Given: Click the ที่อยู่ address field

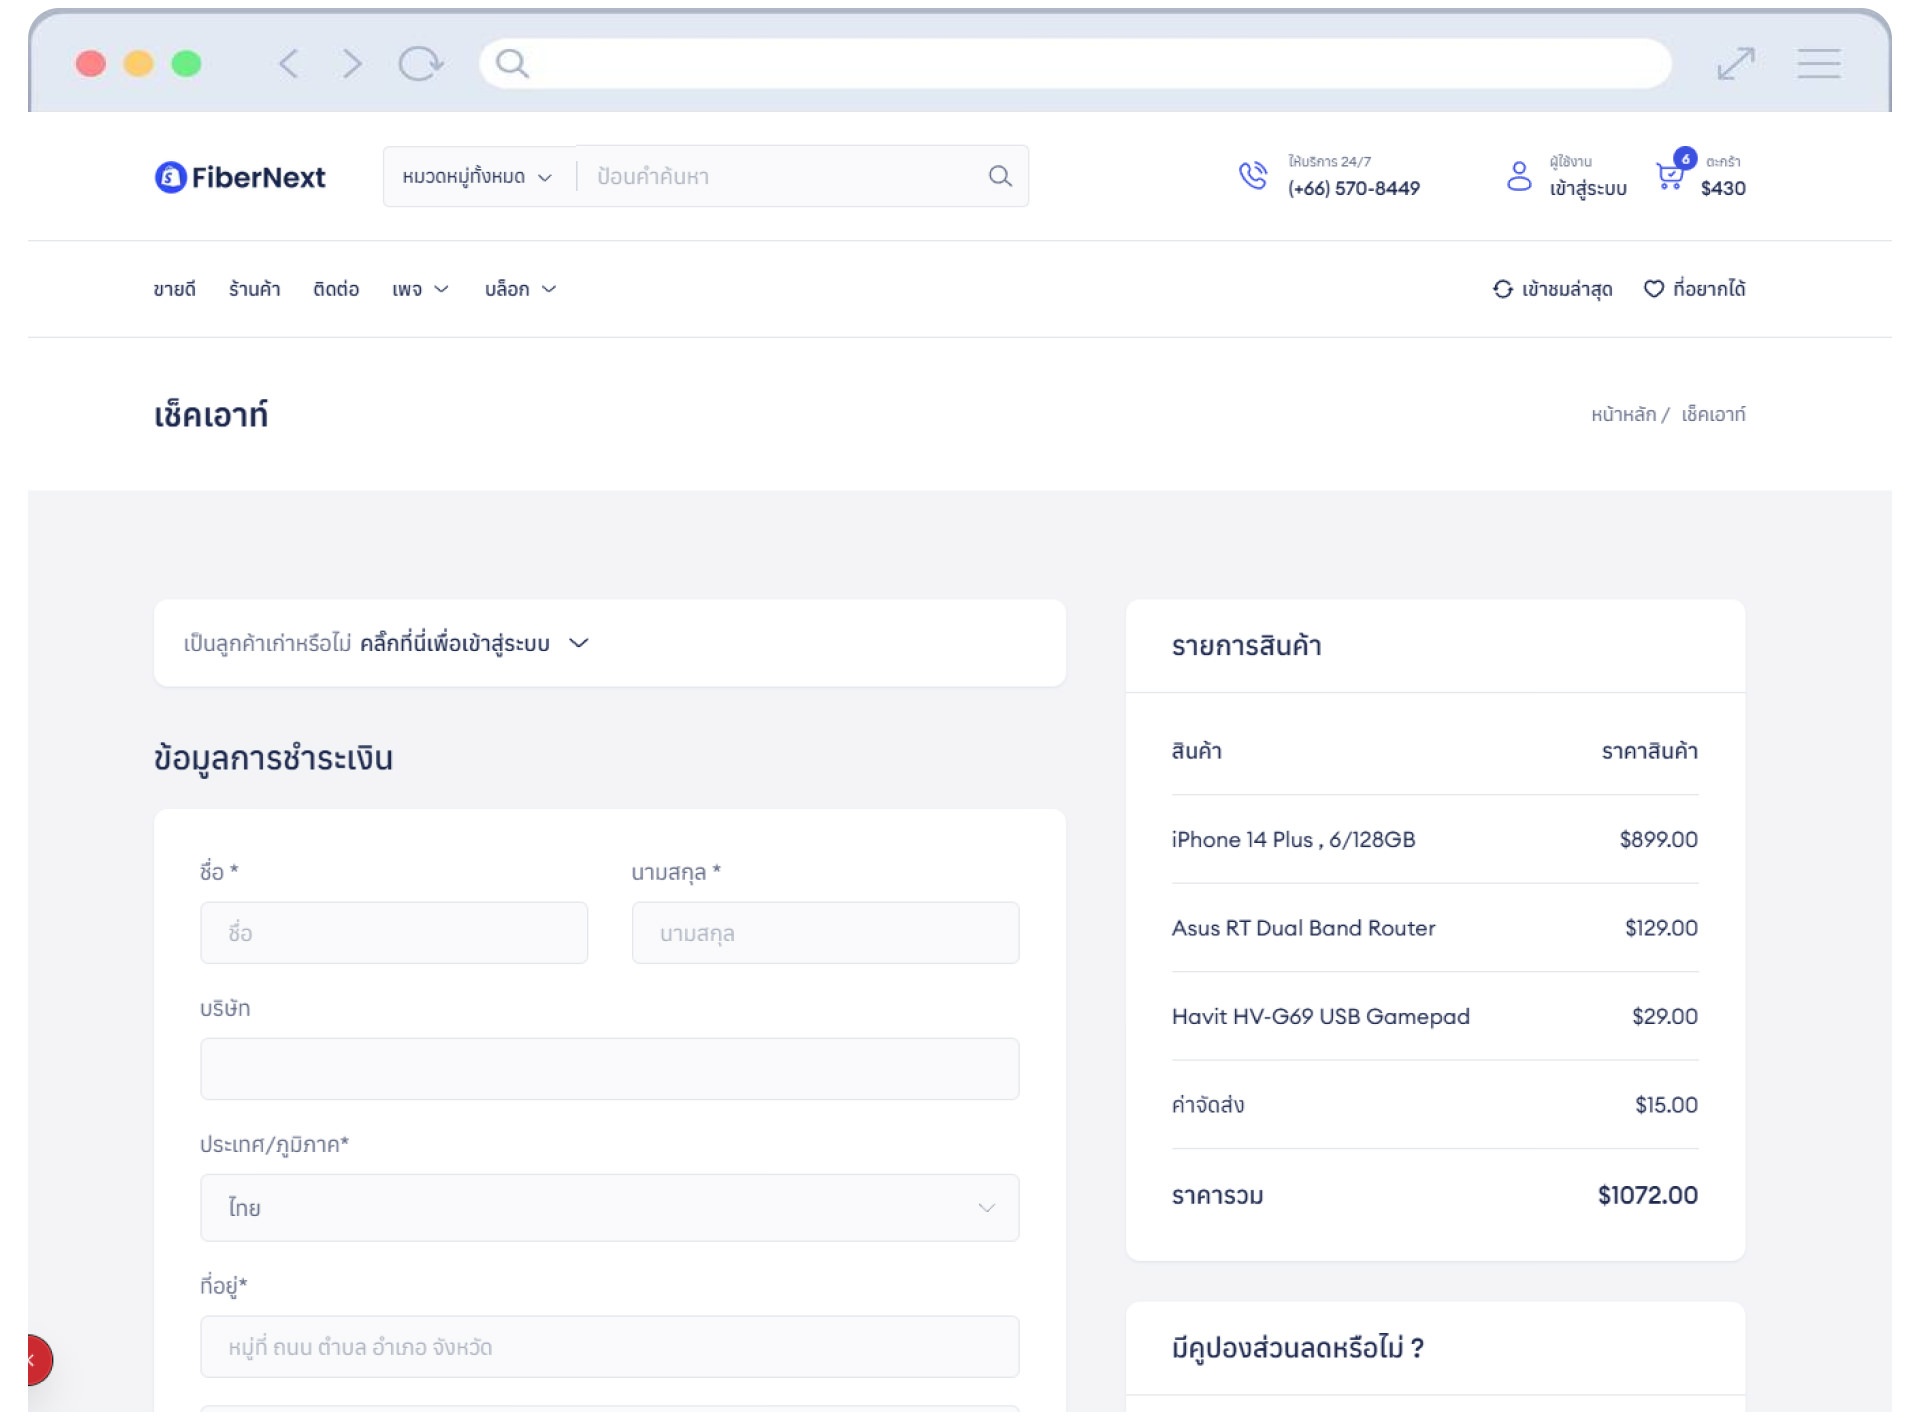Looking at the screenshot, I should (x=610, y=1347).
